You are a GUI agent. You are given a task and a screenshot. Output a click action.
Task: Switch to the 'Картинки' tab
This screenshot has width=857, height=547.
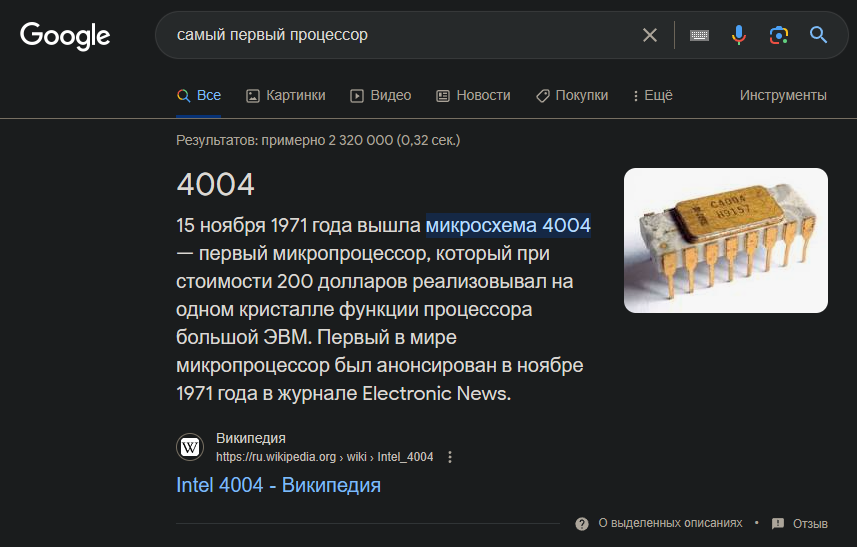(285, 96)
